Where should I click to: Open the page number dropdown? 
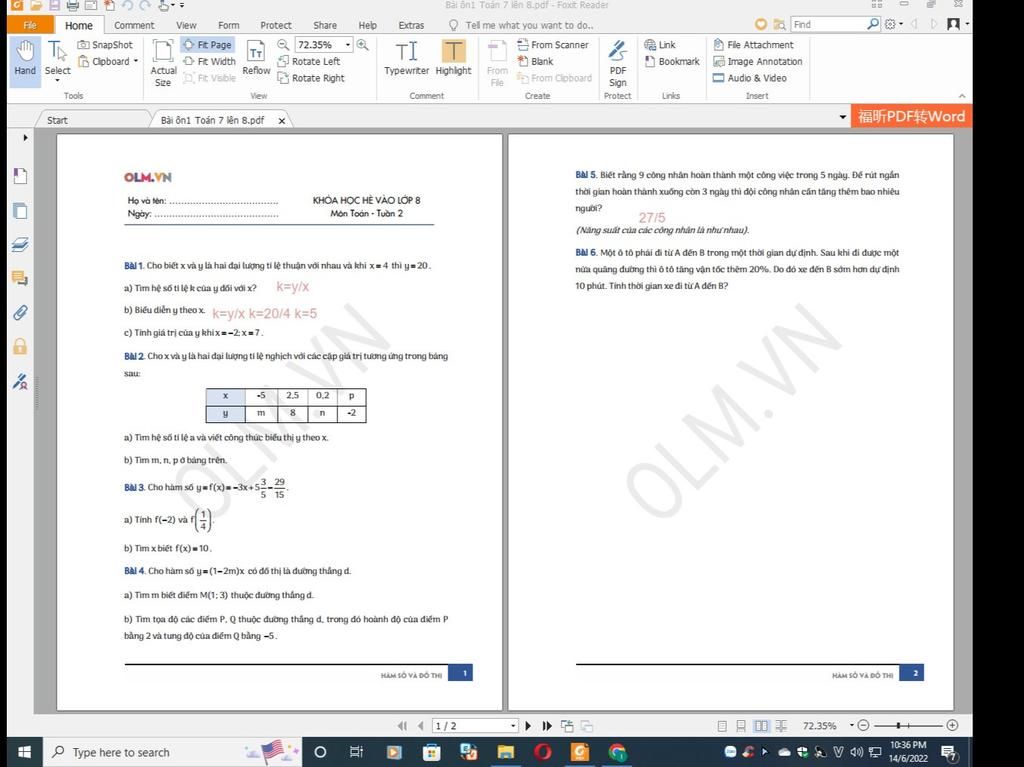[513, 726]
